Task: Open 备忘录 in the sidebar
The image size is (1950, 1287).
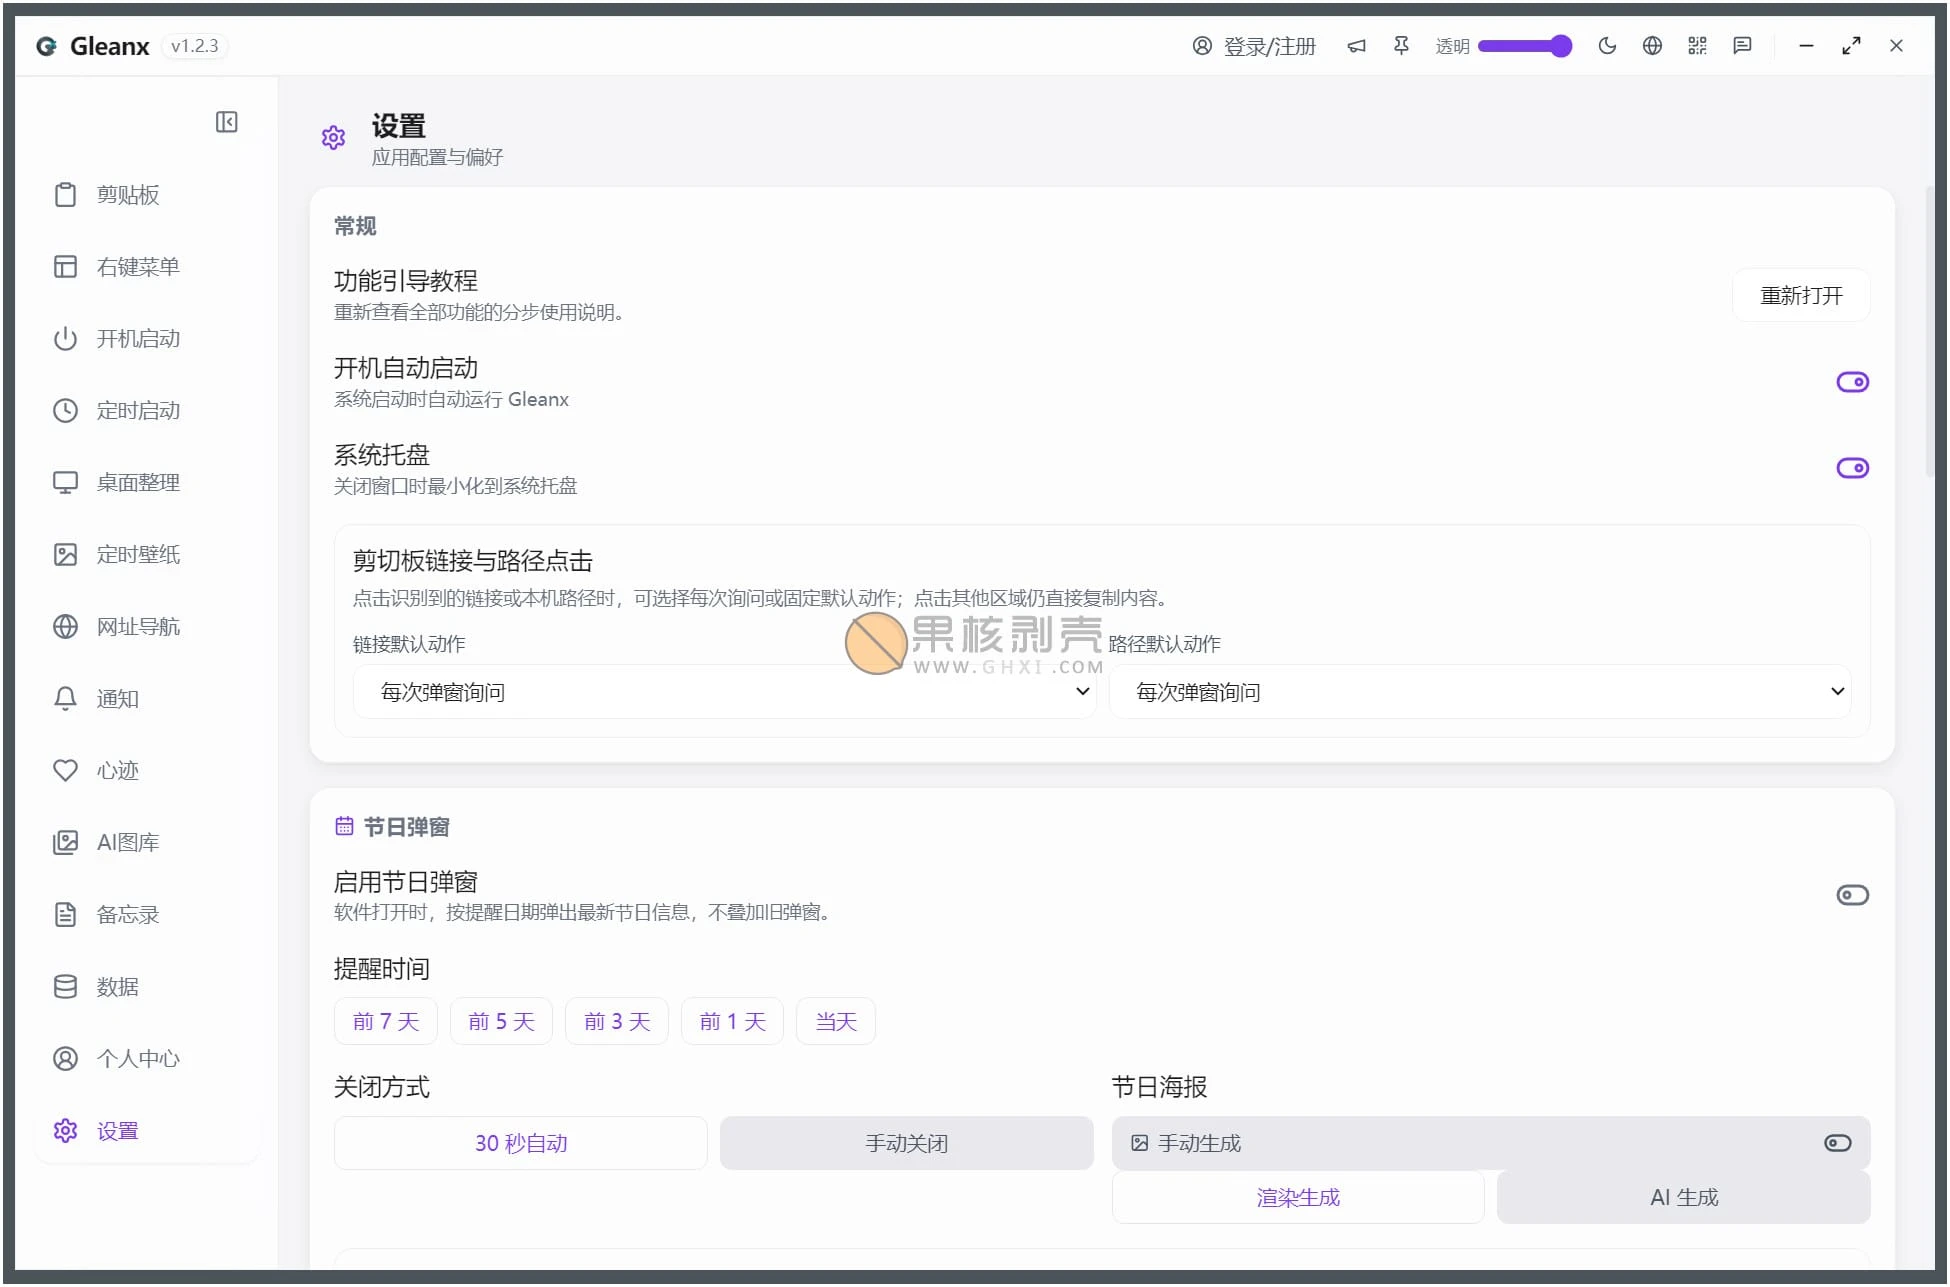Action: point(148,915)
